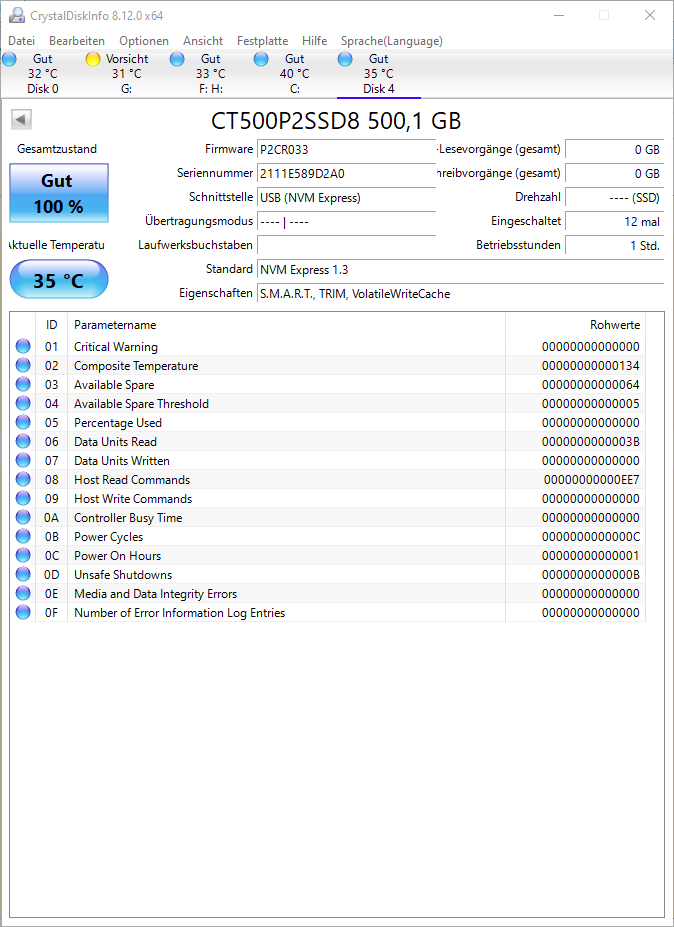Screen dimensions: 674x927
Task: Click the Schnittstelle field USB (NVM Express)
Action: tap(346, 198)
